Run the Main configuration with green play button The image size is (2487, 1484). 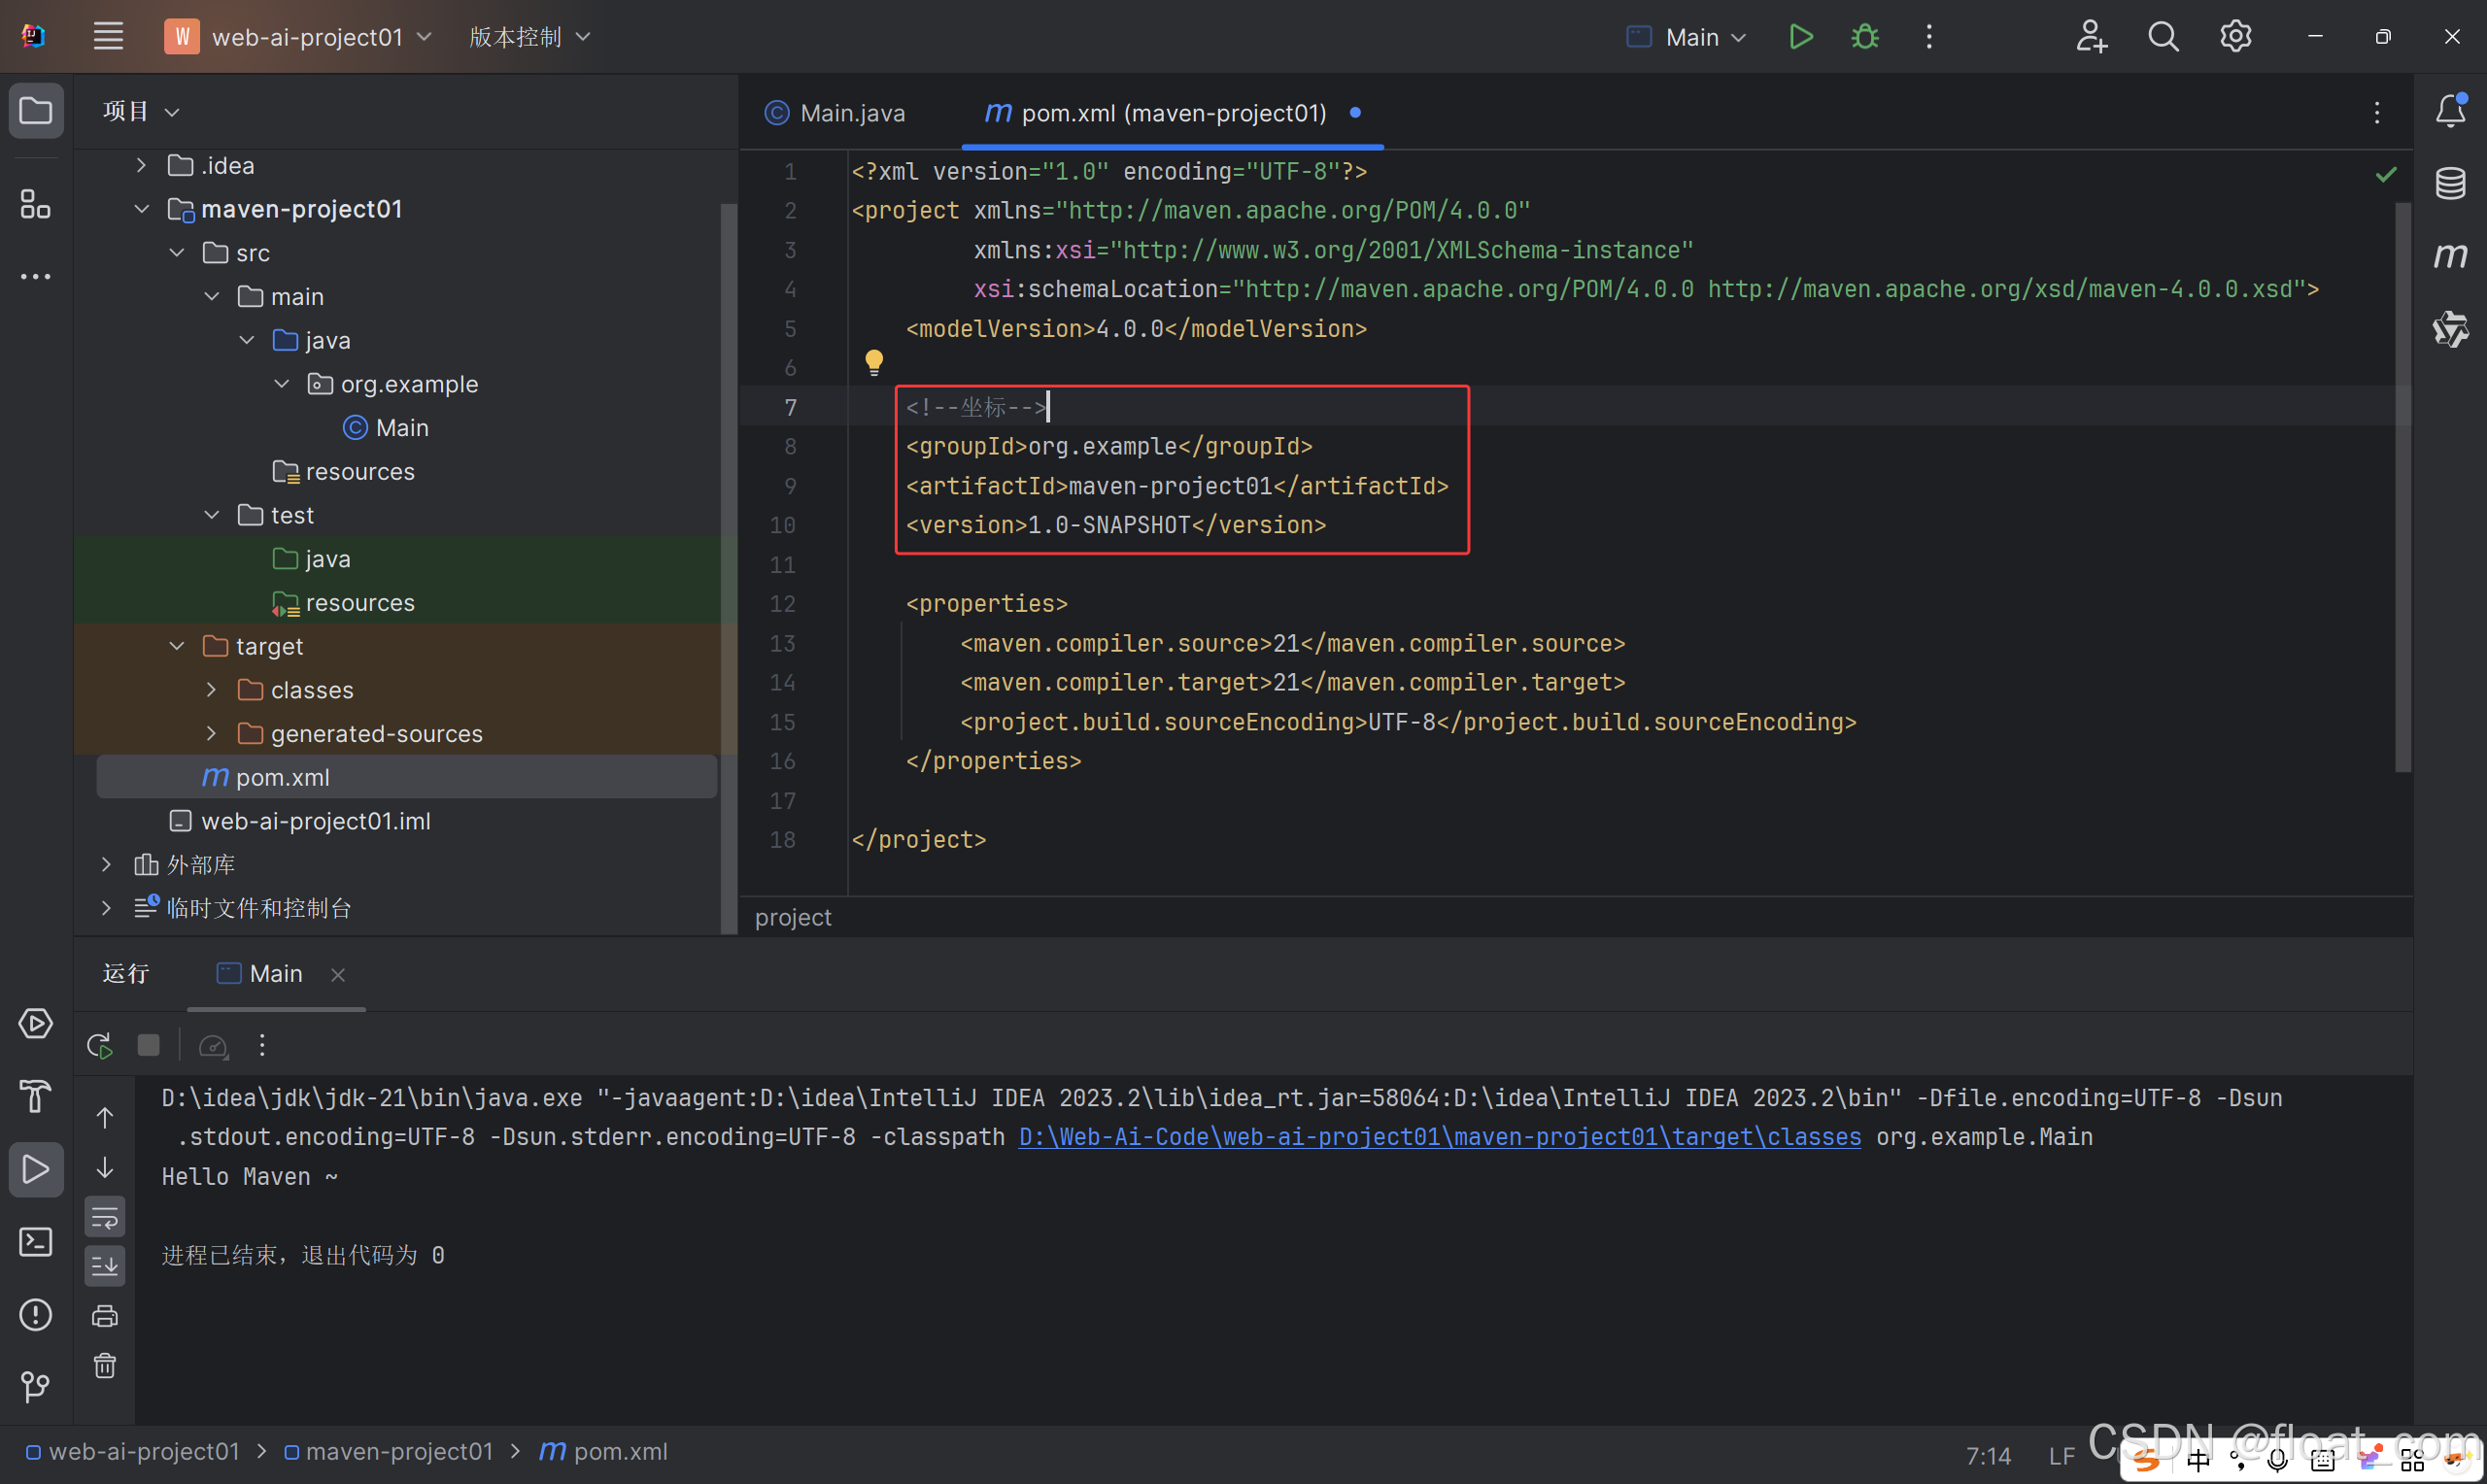click(1800, 37)
